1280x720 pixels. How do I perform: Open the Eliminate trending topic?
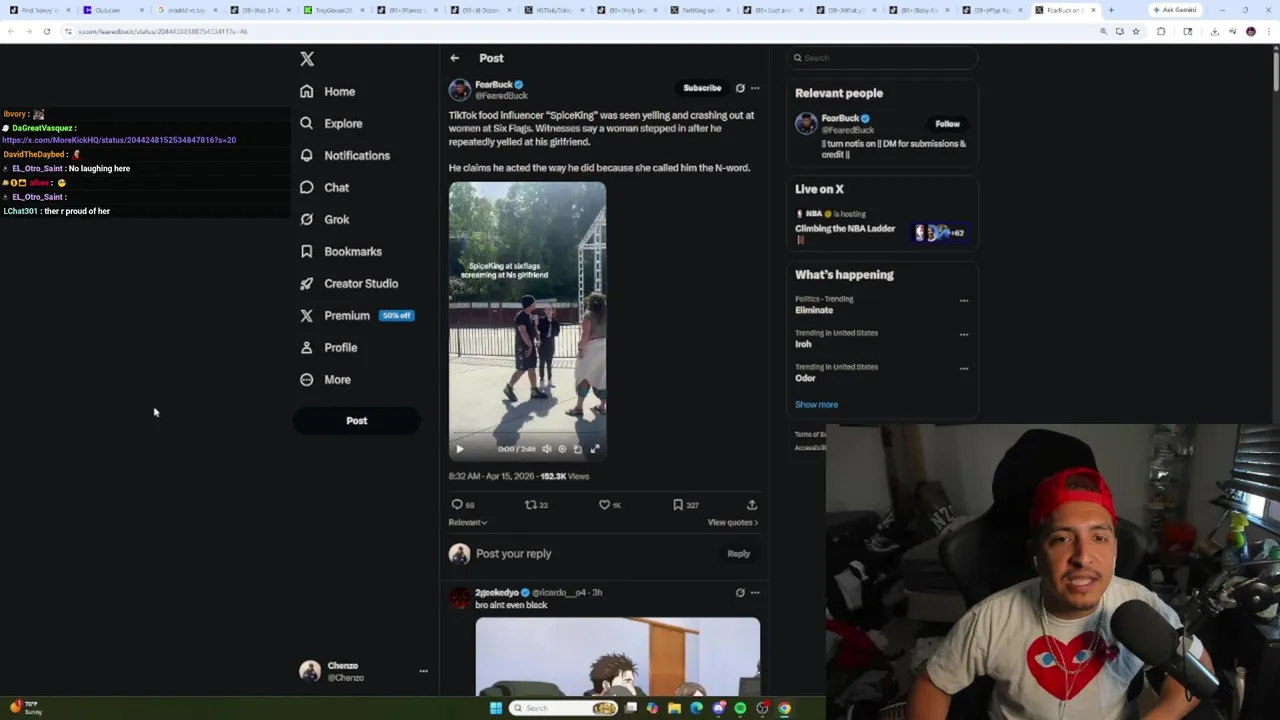click(x=814, y=310)
